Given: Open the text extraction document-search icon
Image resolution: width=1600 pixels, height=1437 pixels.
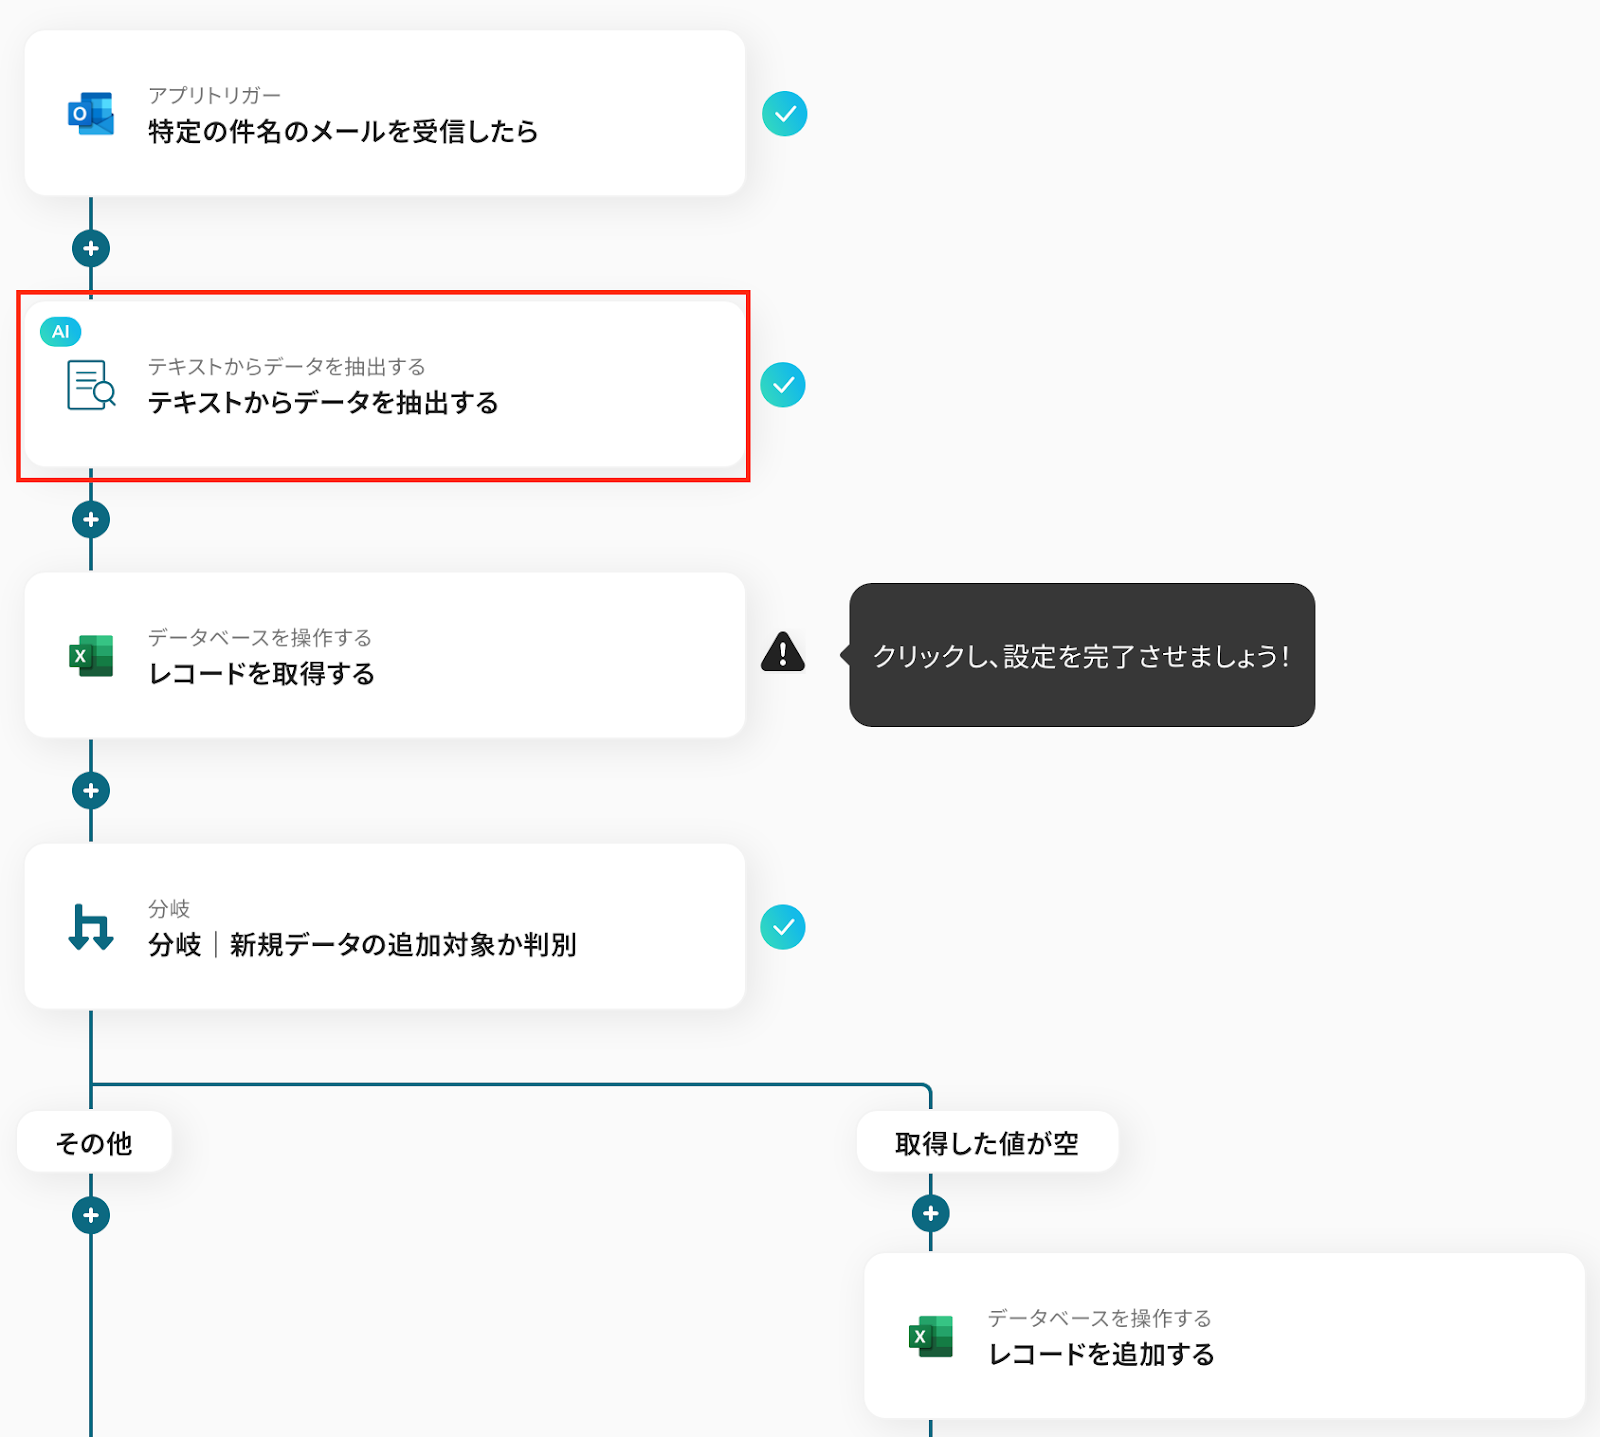Looking at the screenshot, I should [x=91, y=385].
